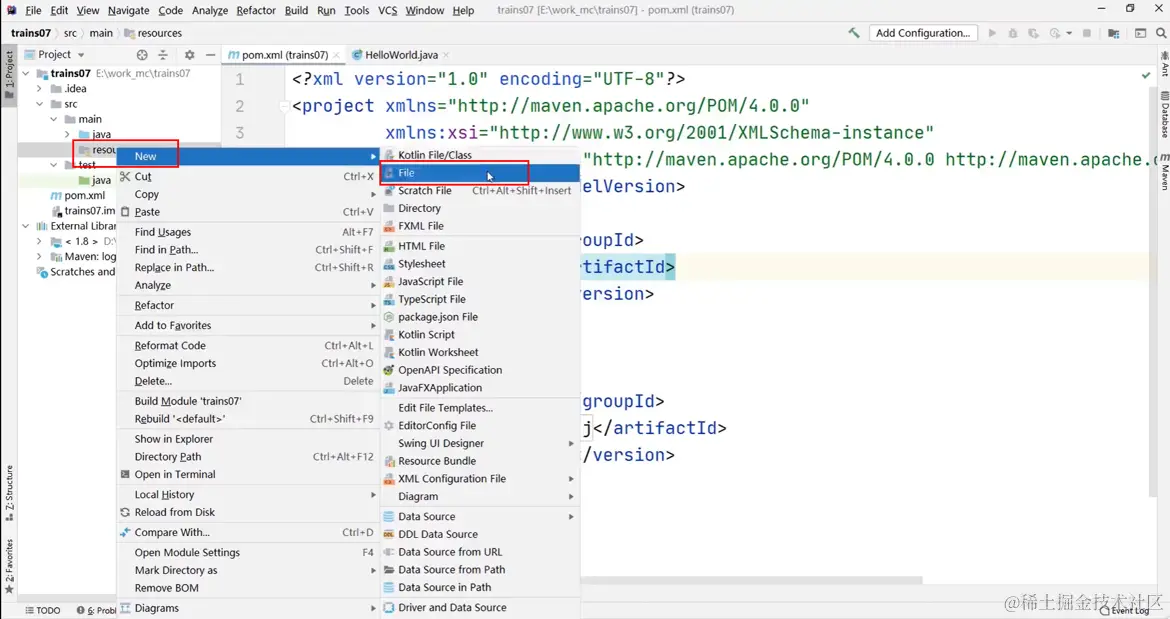Click the Locate file crosshair icon in Project panel
1170x619 pixels.
click(142, 54)
